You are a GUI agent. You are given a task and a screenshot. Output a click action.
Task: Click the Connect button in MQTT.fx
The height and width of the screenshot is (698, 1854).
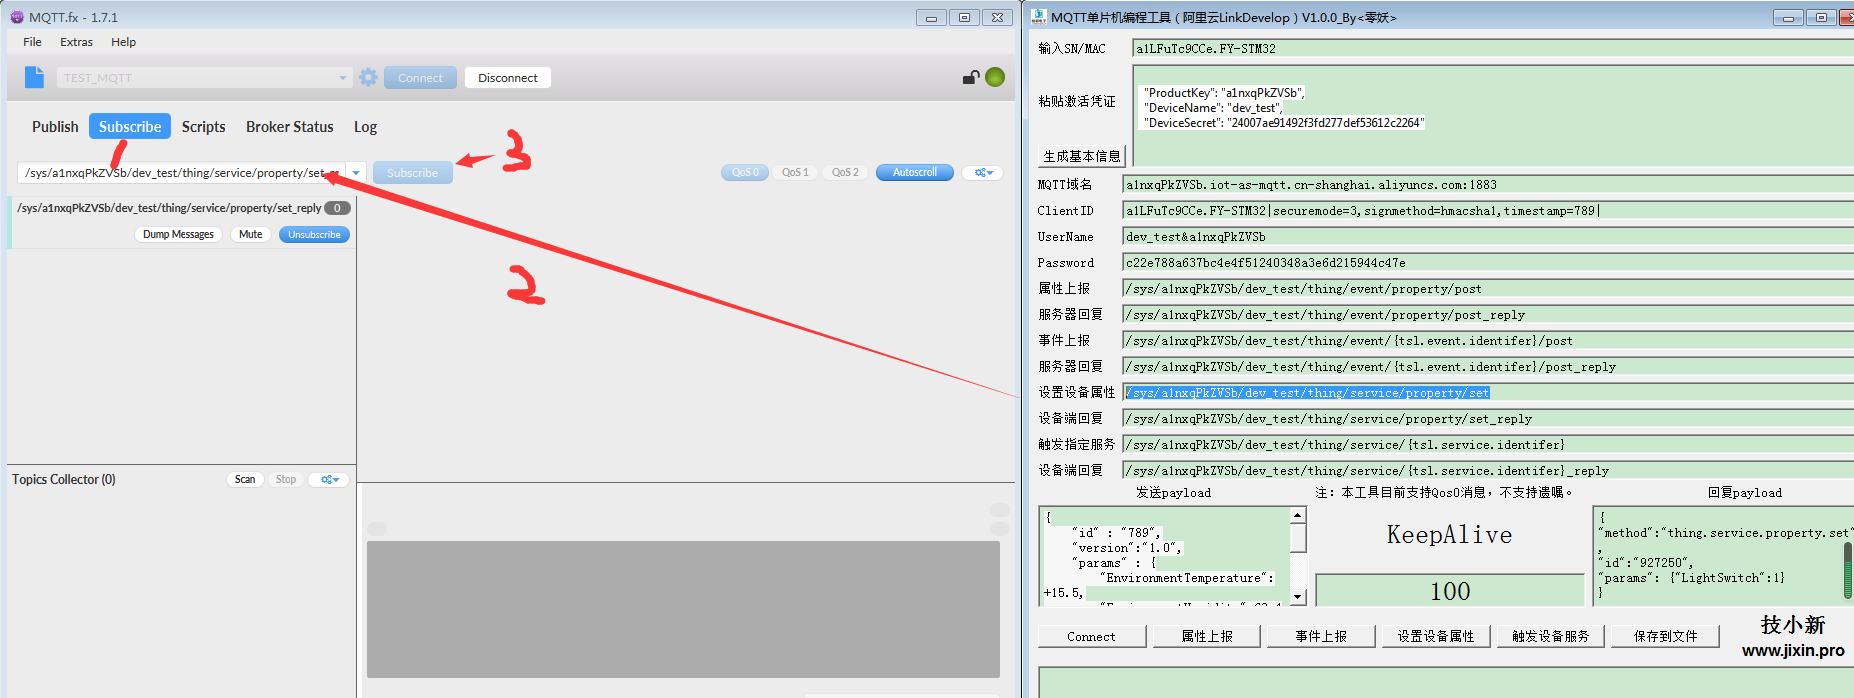coord(420,78)
